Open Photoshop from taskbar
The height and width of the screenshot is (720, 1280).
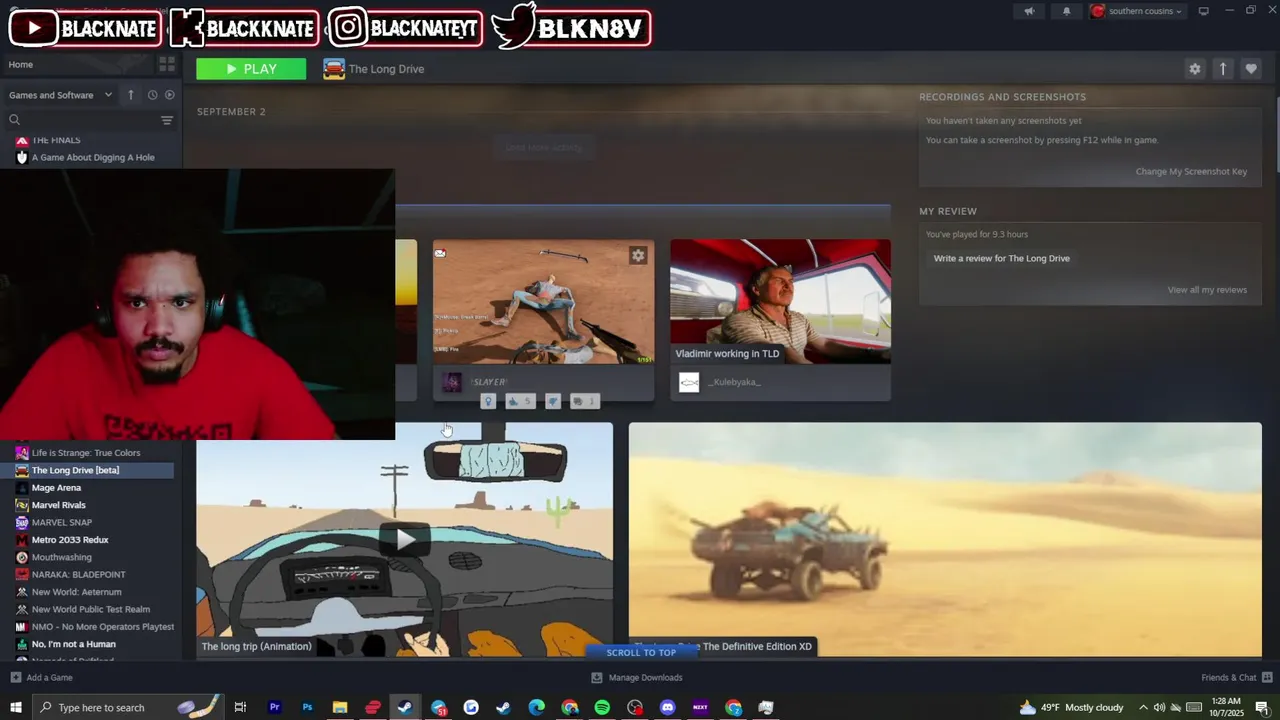click(307, 707)
